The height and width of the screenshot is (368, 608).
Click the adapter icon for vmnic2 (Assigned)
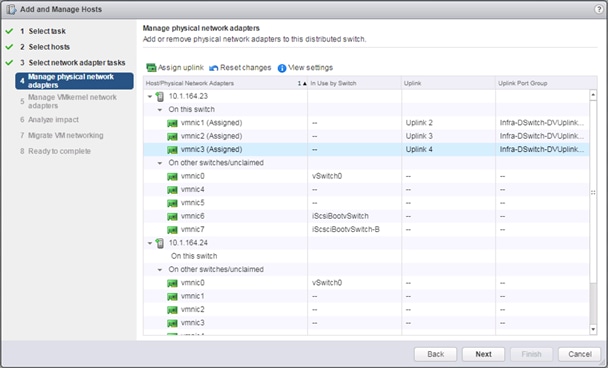(172, 136)
